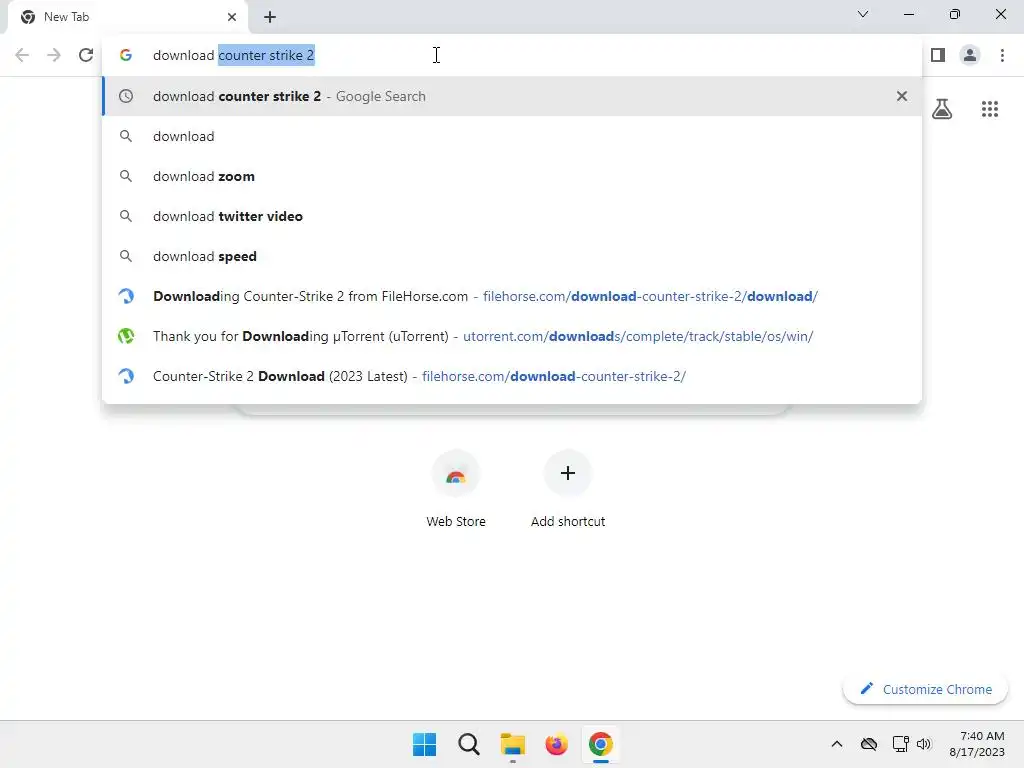Click the back navigation arrow
1024x768 pixels.
(22, 55)
